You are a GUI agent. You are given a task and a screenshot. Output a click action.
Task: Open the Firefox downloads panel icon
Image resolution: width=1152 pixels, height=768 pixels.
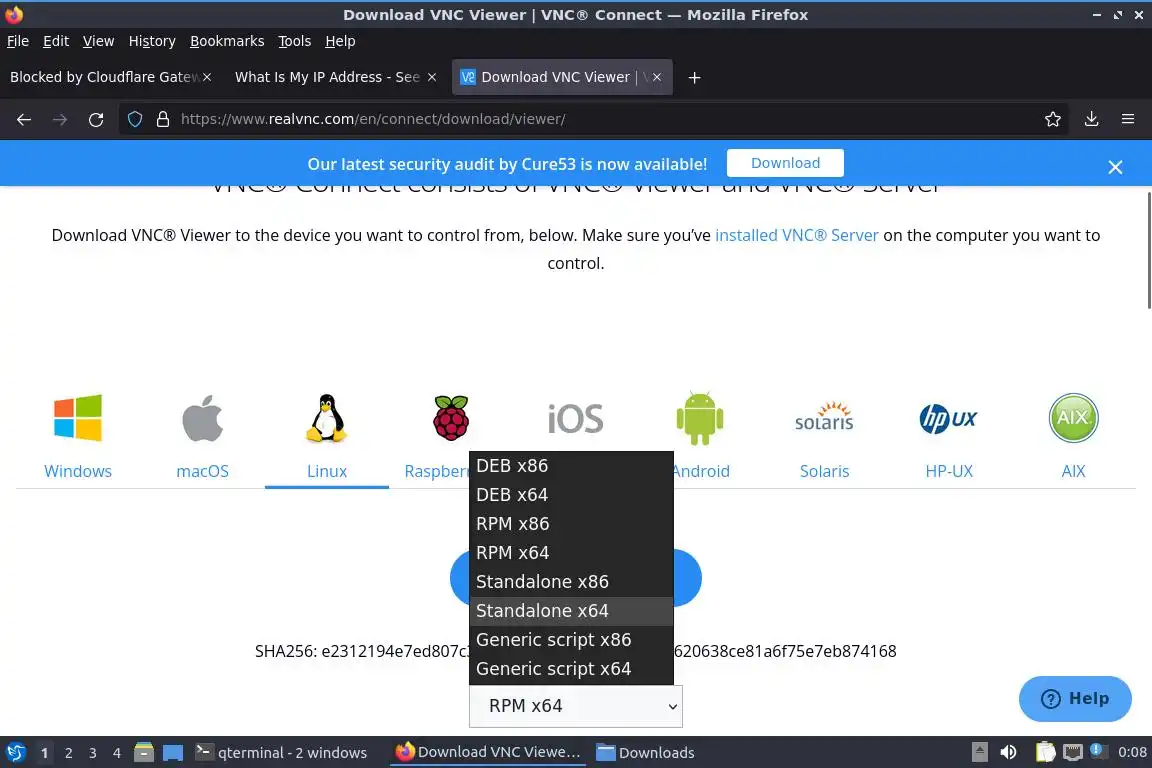point(1092,119)
